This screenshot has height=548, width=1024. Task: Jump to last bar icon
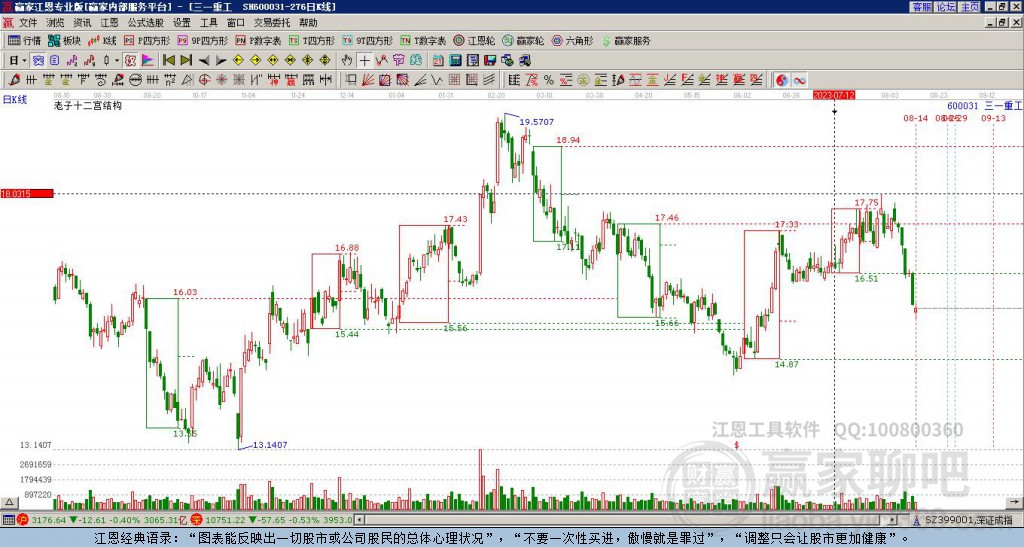click(x=186, y=61)
